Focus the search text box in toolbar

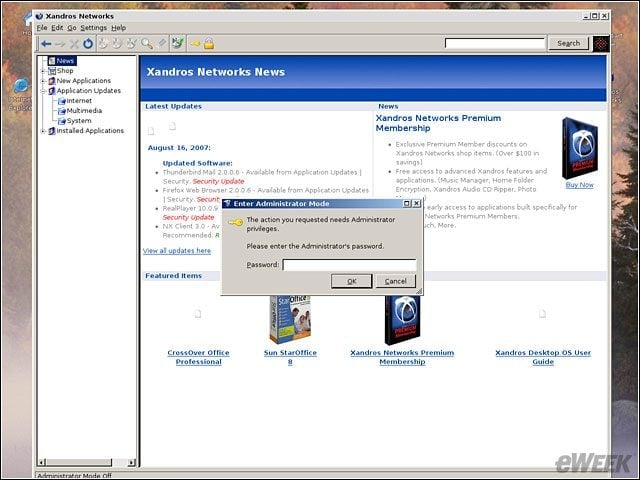pyautogui.click(x=495, y=43)
